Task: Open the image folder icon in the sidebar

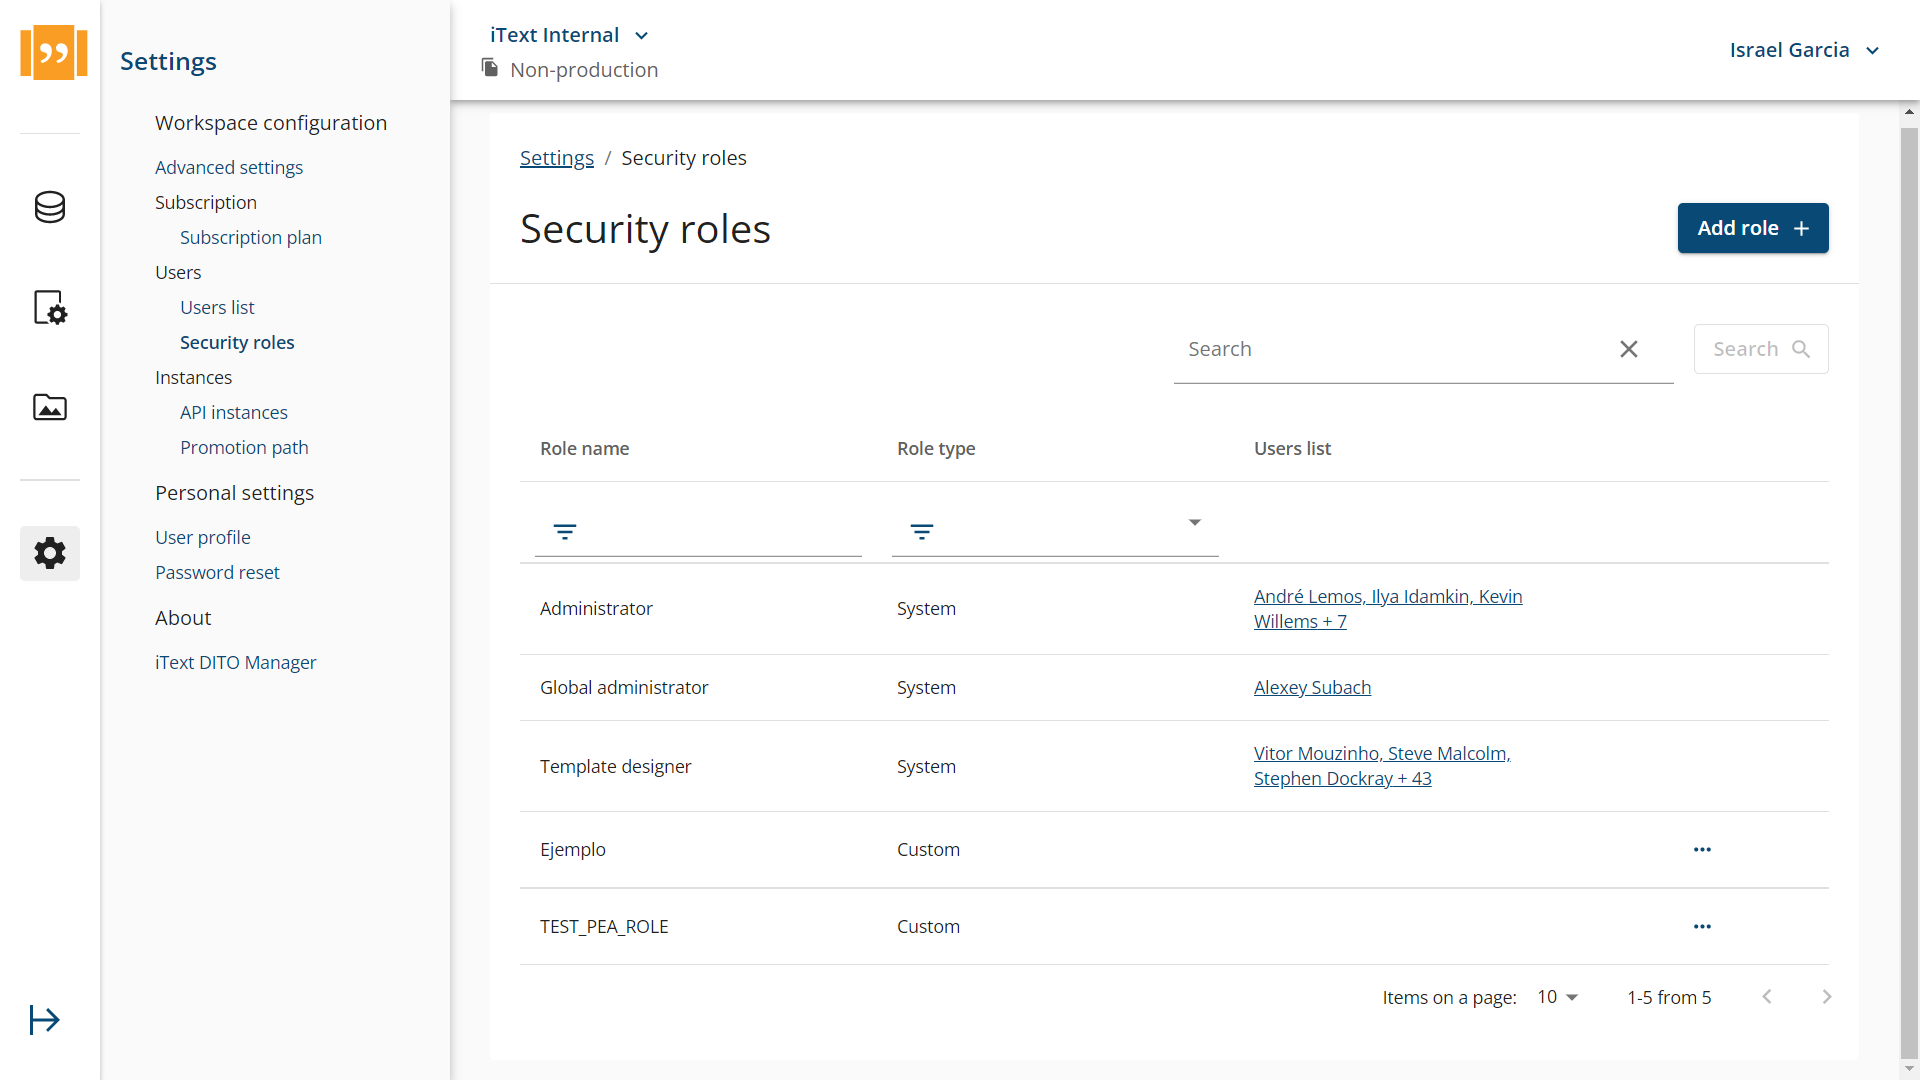Action: (x=49, y=407)
